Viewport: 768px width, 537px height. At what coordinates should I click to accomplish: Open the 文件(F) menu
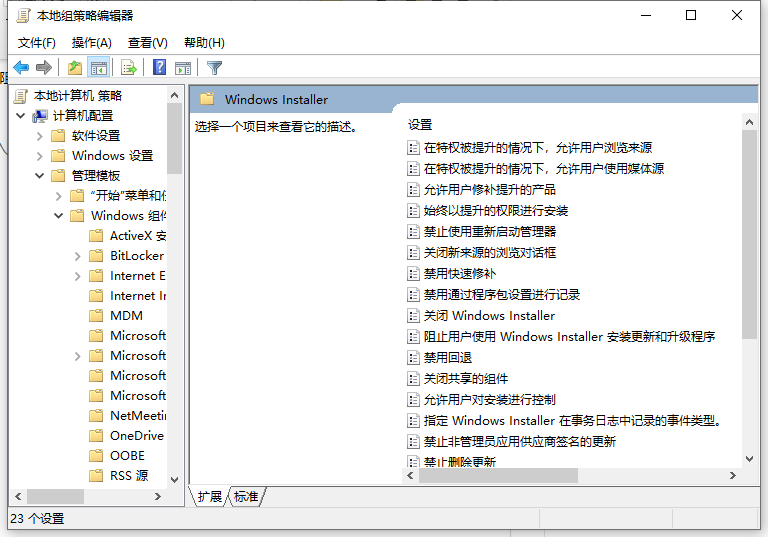click(37, 42)
